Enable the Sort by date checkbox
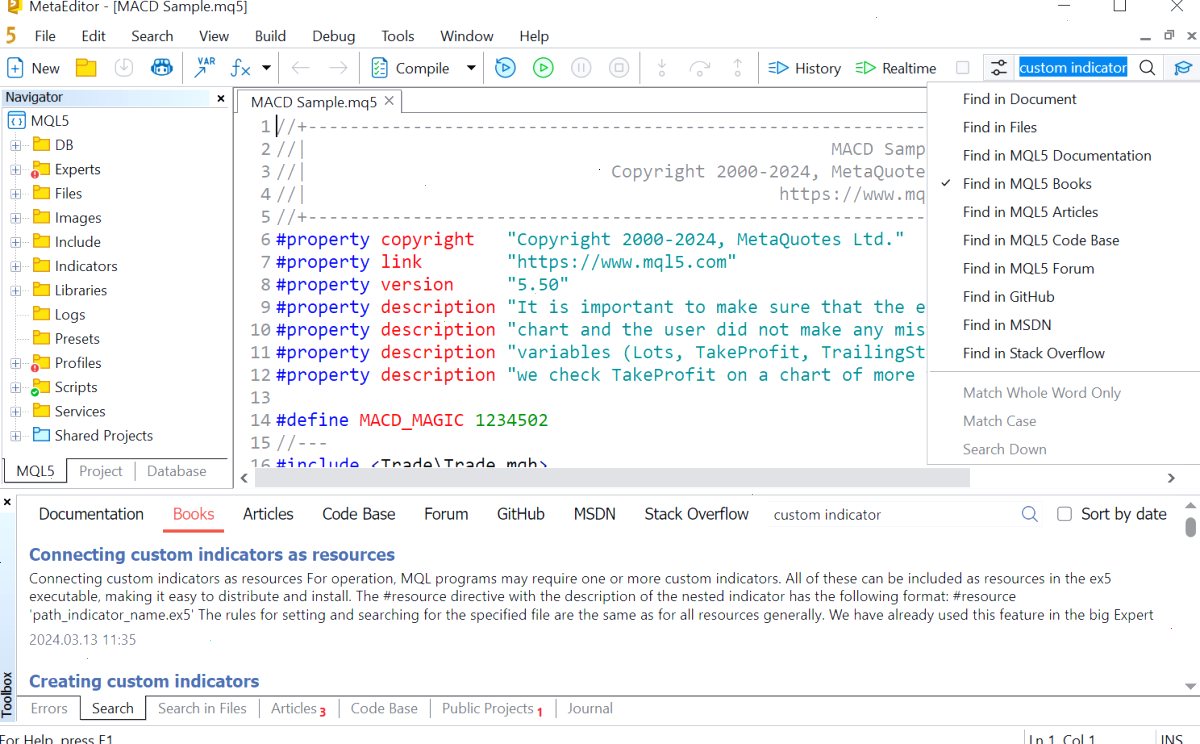 [x=1064, y=514]
